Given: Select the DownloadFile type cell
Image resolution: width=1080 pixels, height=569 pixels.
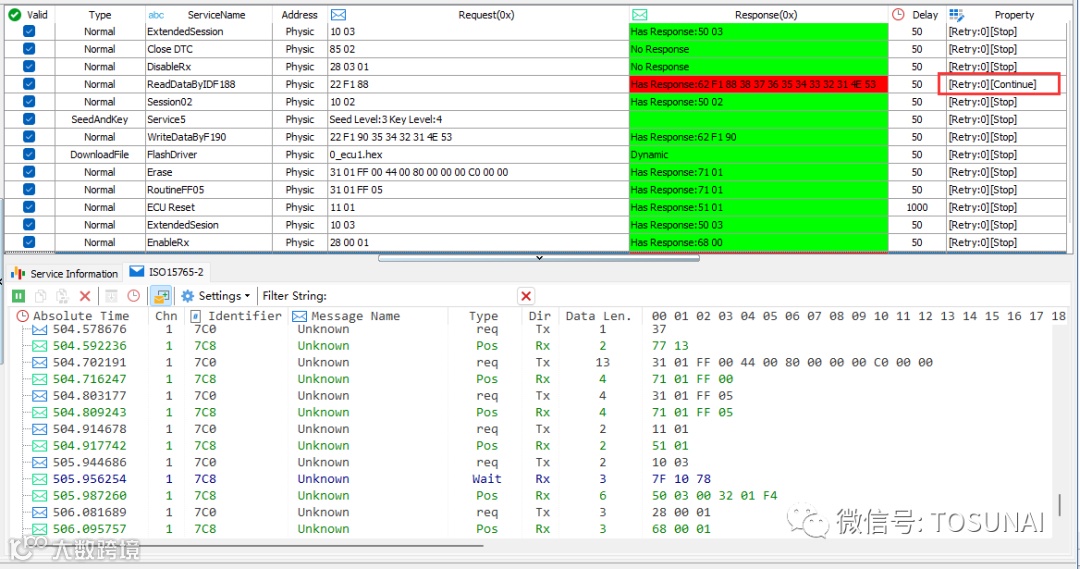Looking at the screenshot, I should tap(100, 154).
